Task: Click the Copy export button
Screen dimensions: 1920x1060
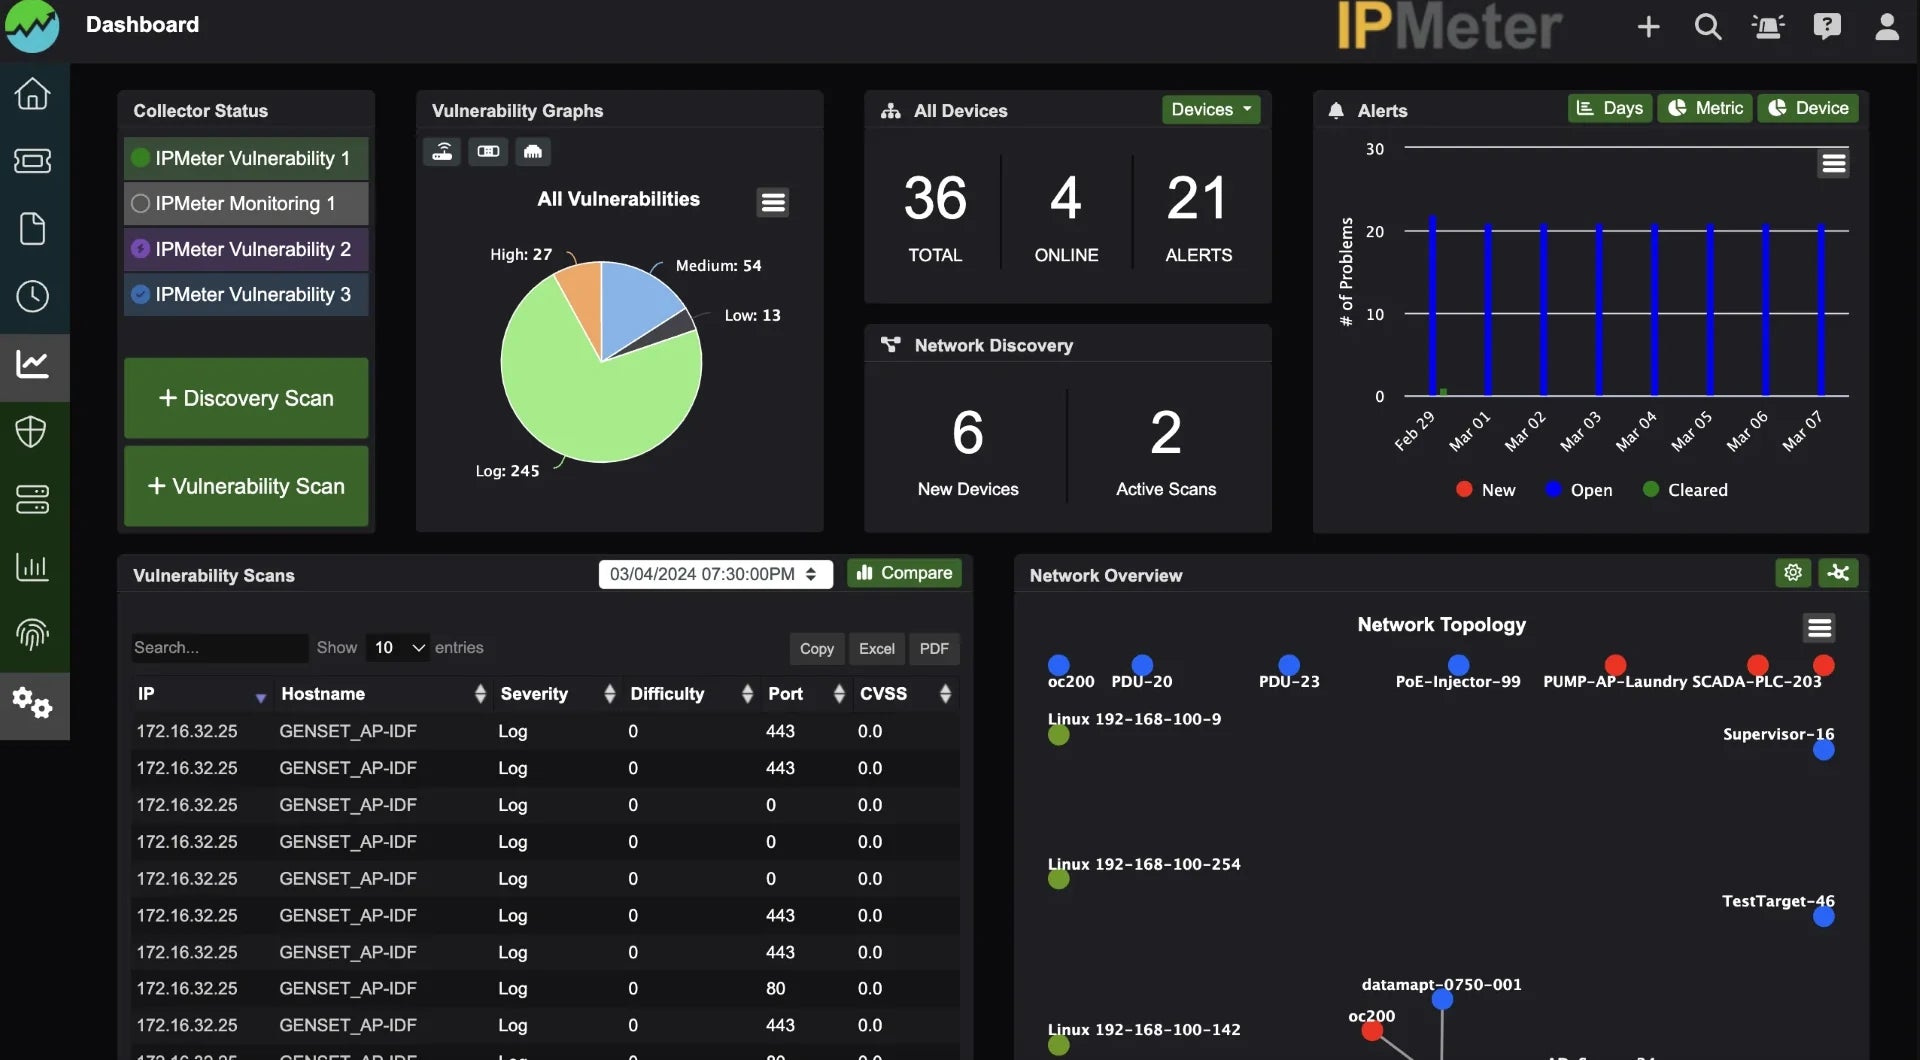Action: click(x=817, y=649)
